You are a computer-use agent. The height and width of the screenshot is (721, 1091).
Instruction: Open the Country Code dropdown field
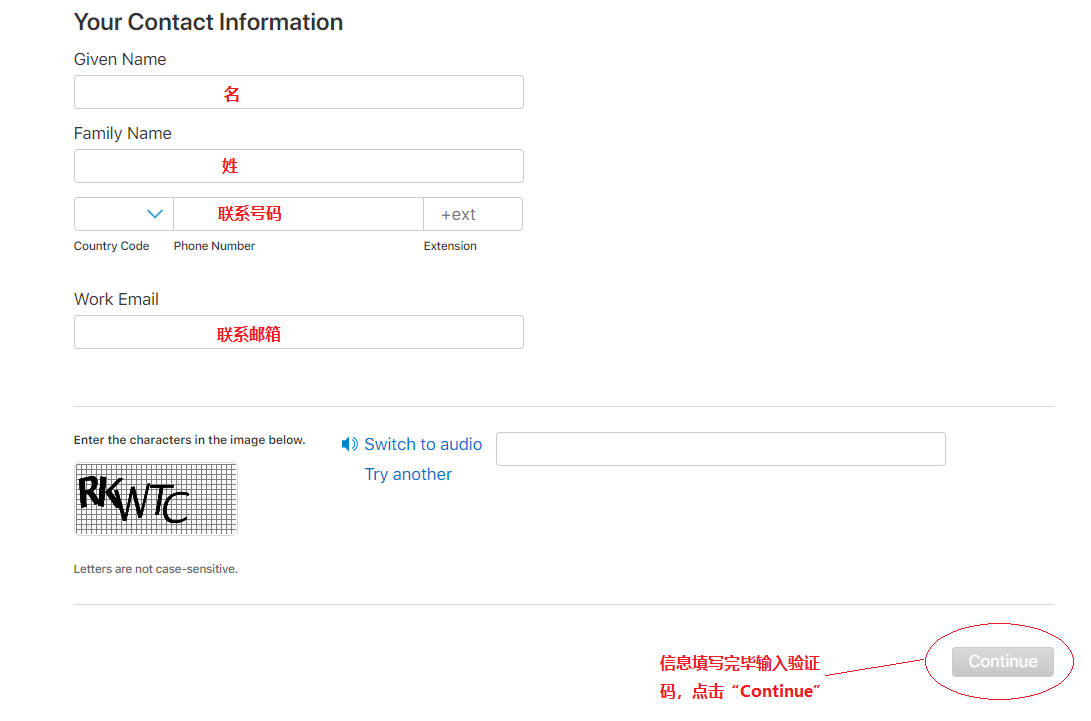point(123,214)
